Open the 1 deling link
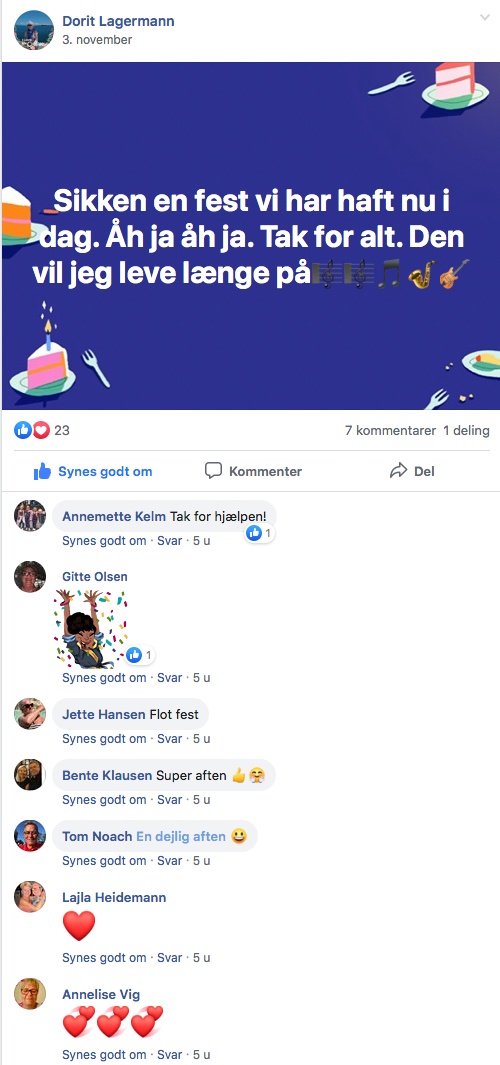Viewport: 500px width, 1065px height. pyautogui.click(x=466, y=431)
